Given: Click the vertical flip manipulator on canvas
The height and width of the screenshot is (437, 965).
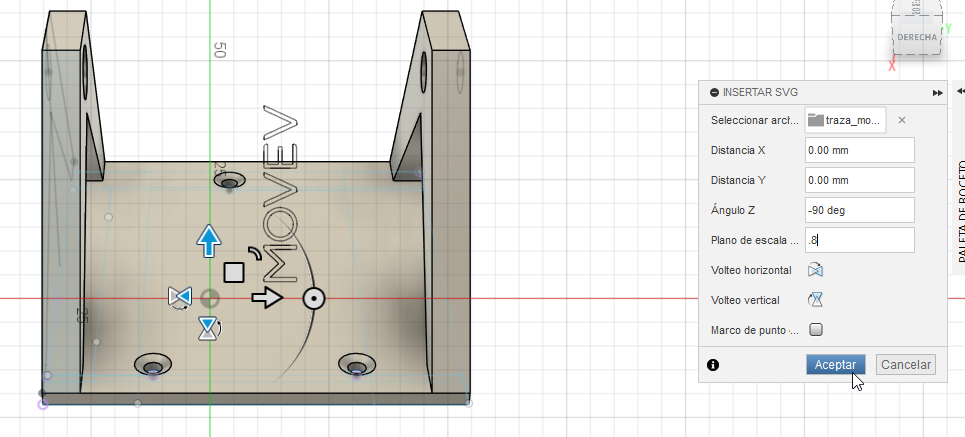Looking at the screenshot, I should tap(208, 326).
